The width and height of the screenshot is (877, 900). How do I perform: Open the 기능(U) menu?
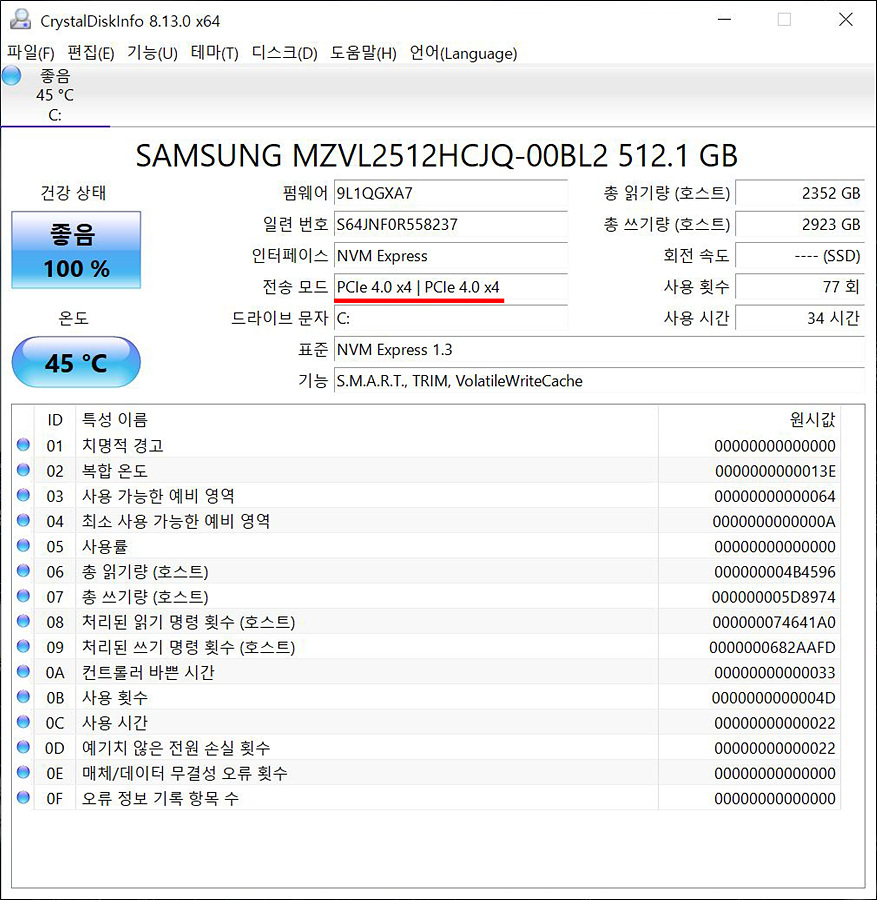pos(152,53)
